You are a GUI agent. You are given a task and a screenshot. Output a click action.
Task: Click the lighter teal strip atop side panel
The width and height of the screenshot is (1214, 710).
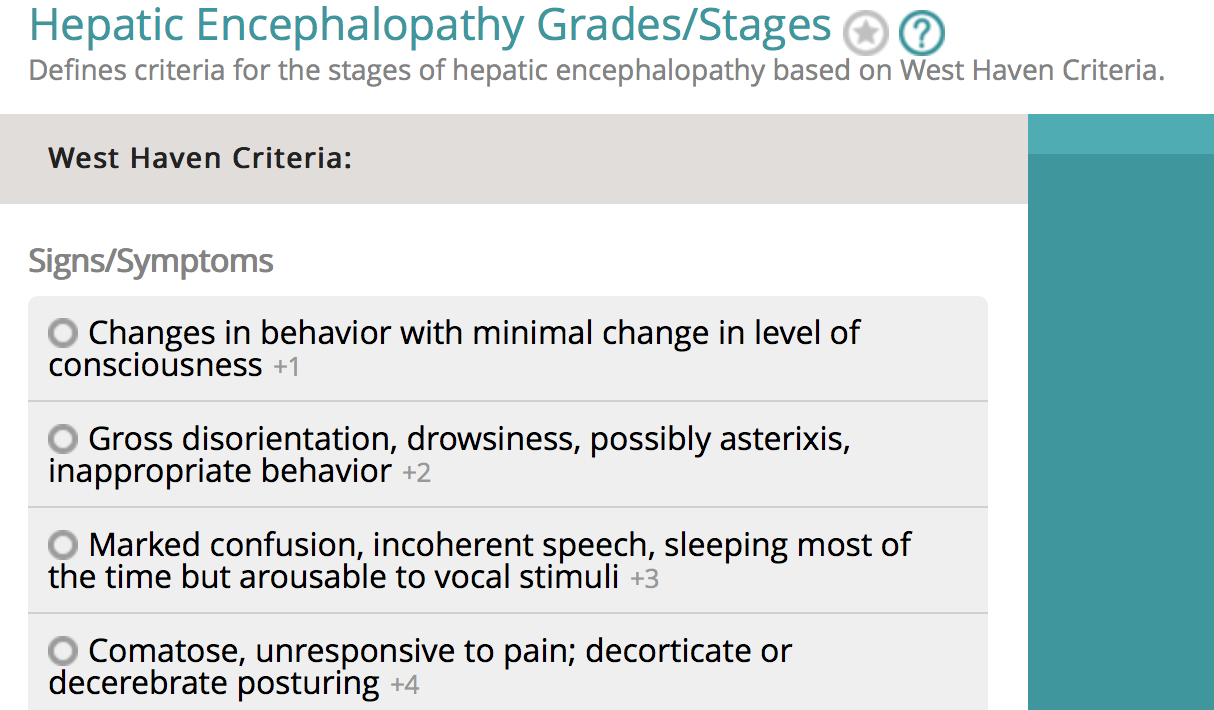pos(1120,134)
